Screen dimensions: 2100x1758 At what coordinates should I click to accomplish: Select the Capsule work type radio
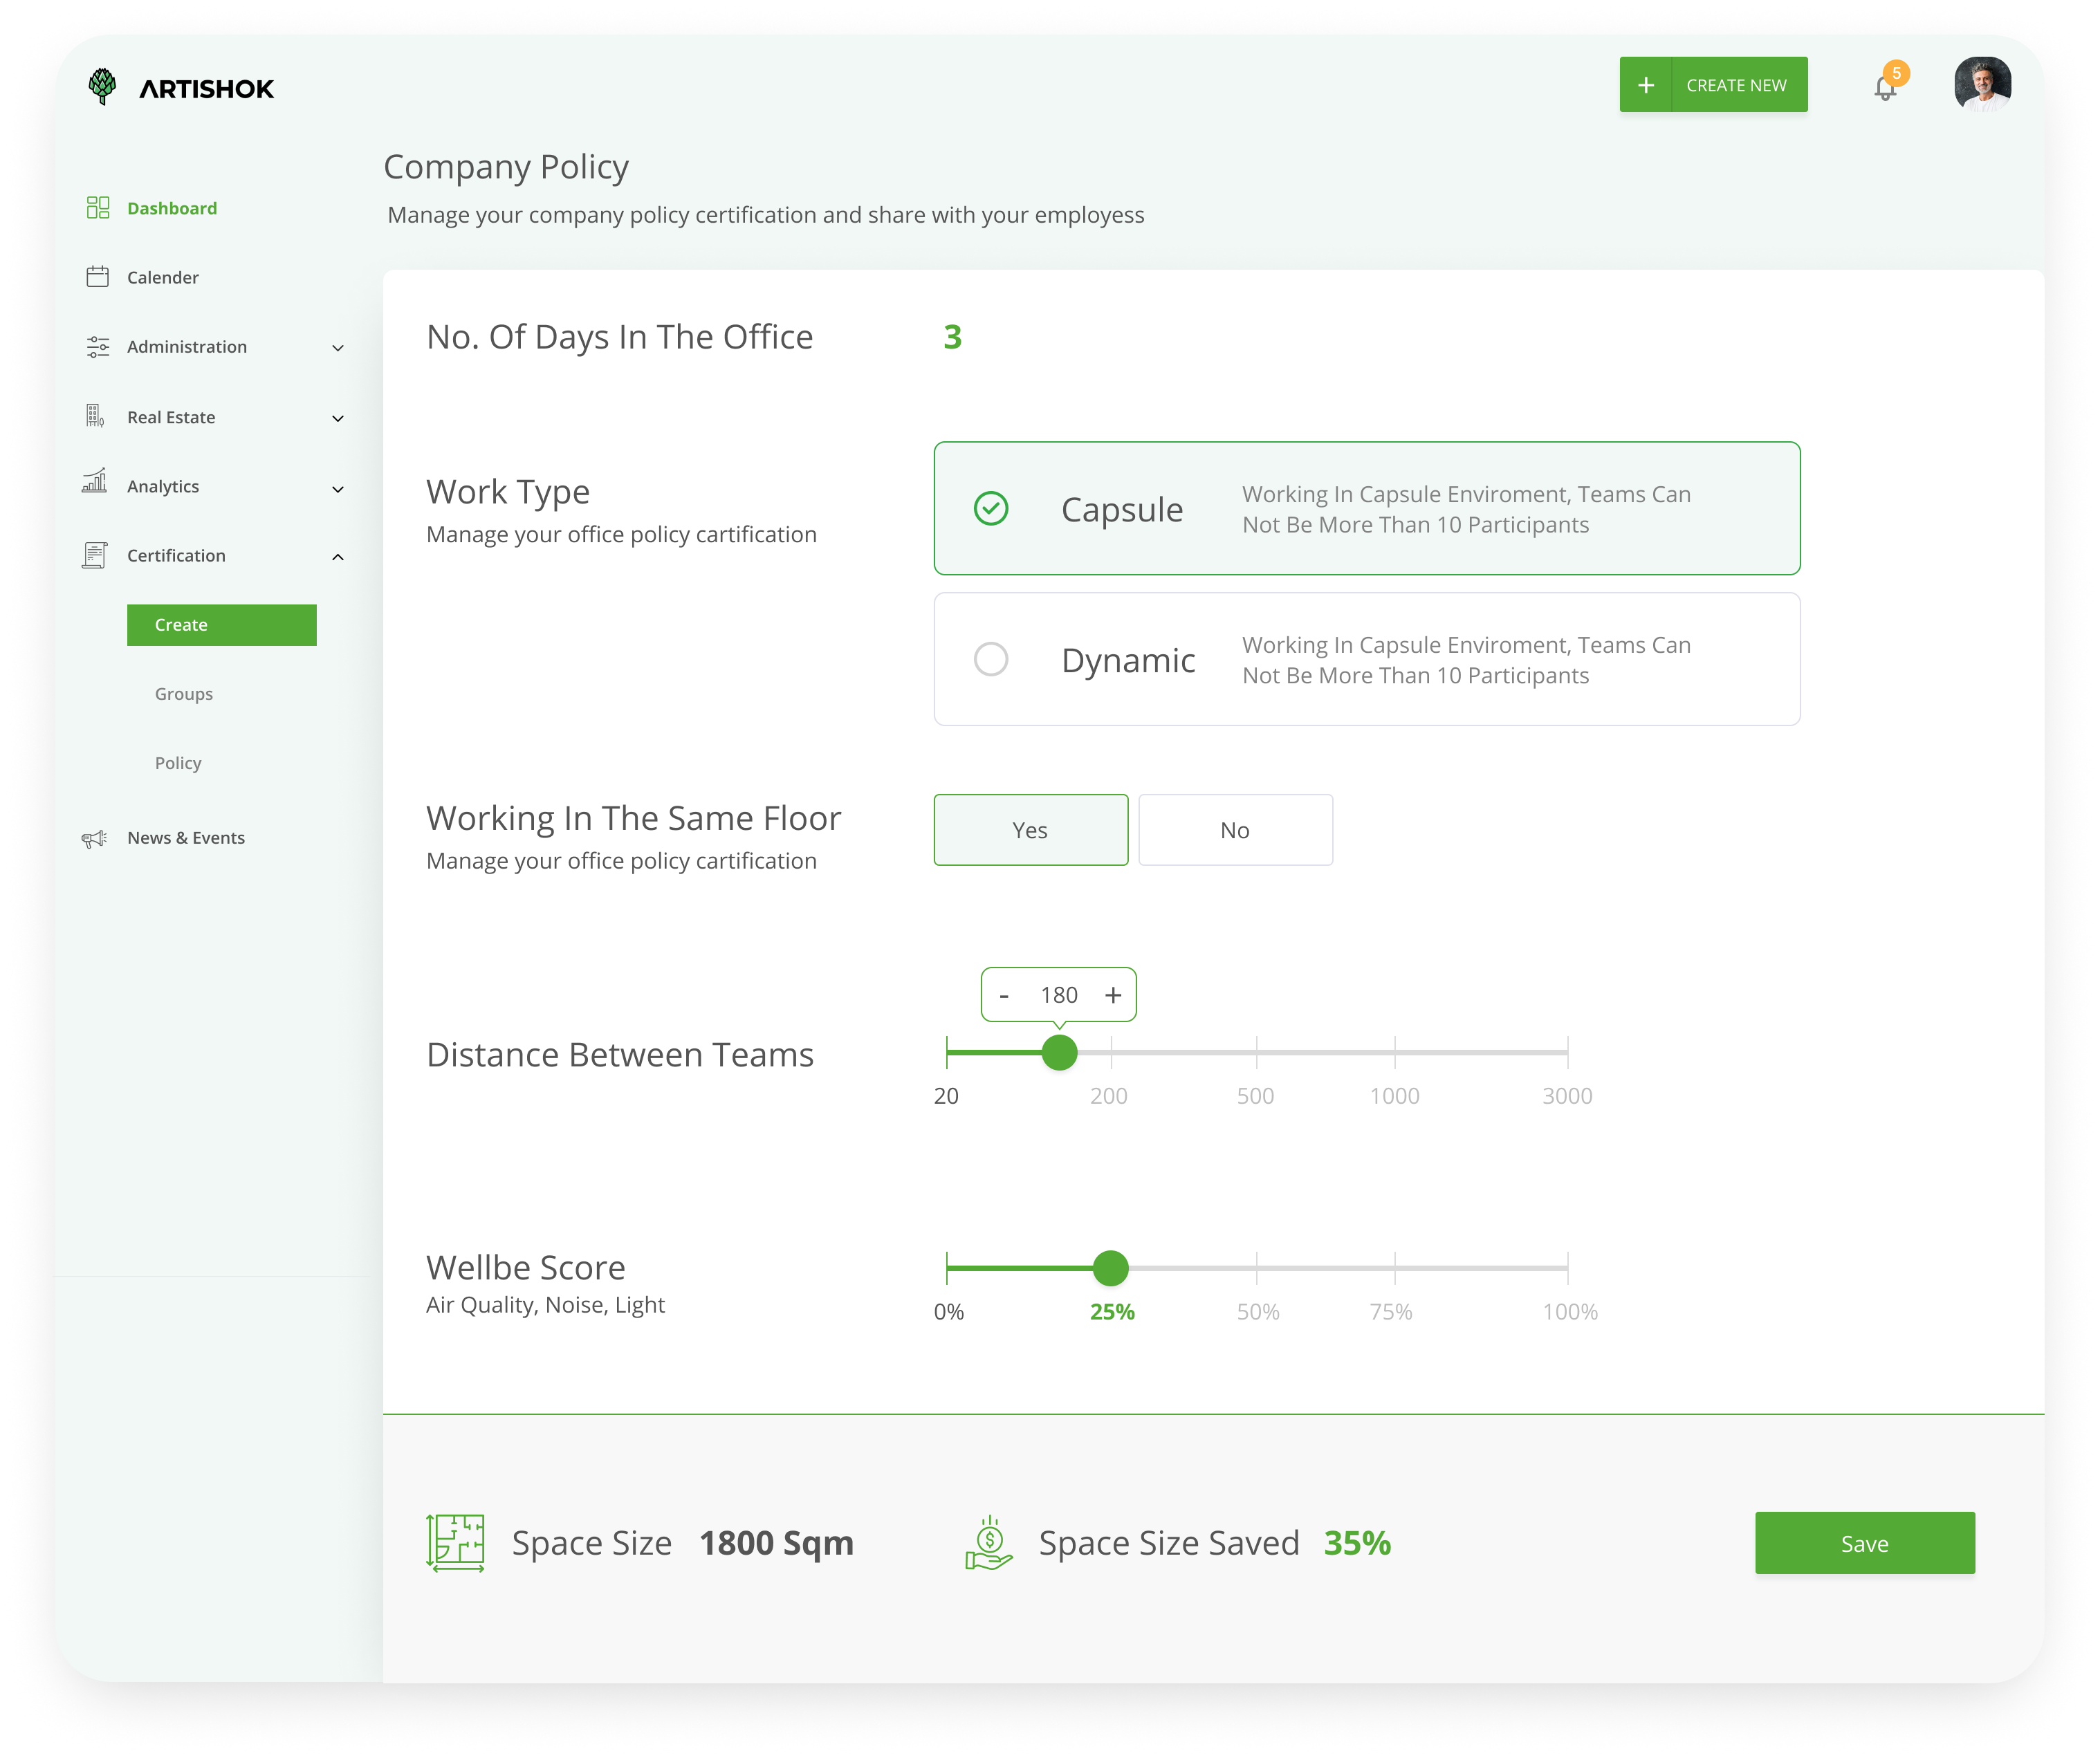[991, 508]
